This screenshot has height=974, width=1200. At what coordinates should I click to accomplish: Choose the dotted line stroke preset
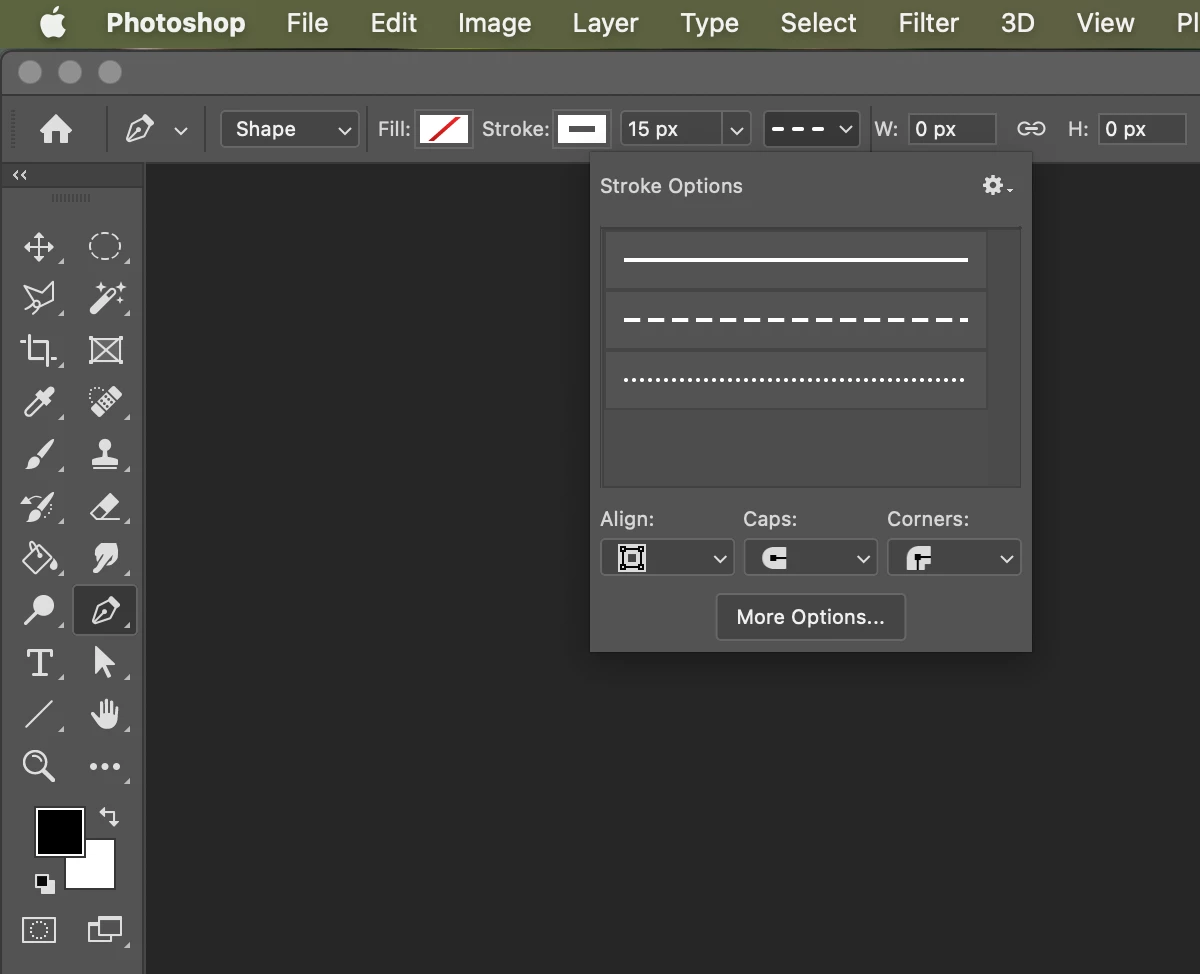[x=796, y=380]
